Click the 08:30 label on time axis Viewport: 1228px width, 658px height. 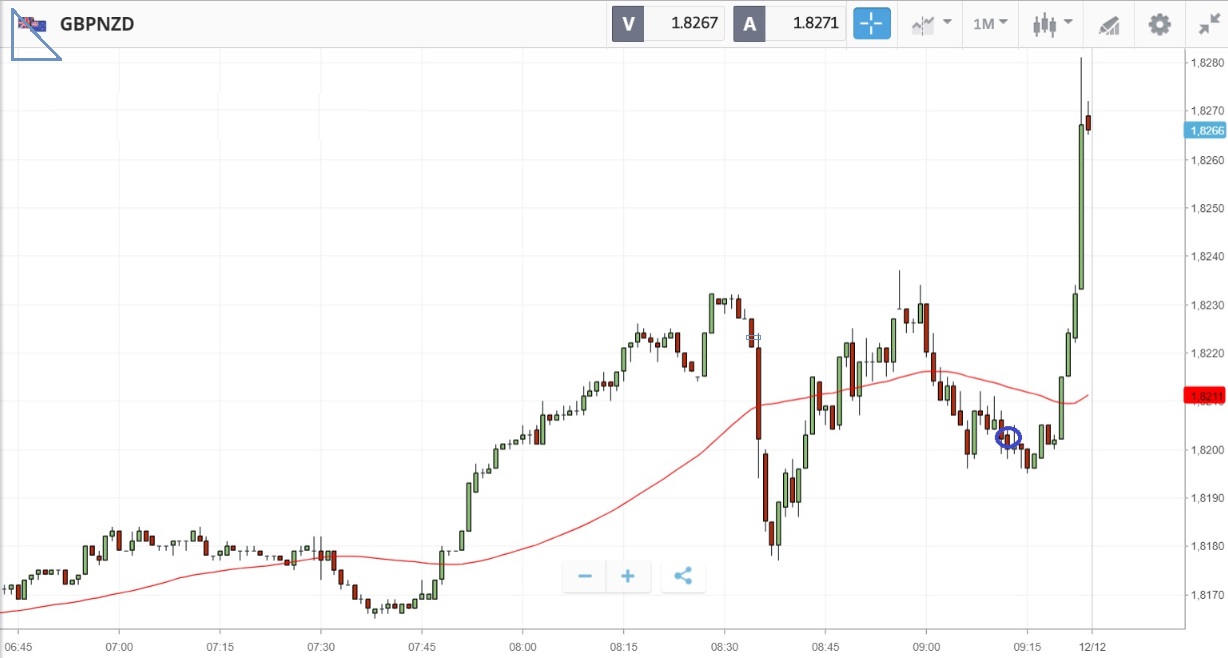[724, 647]
